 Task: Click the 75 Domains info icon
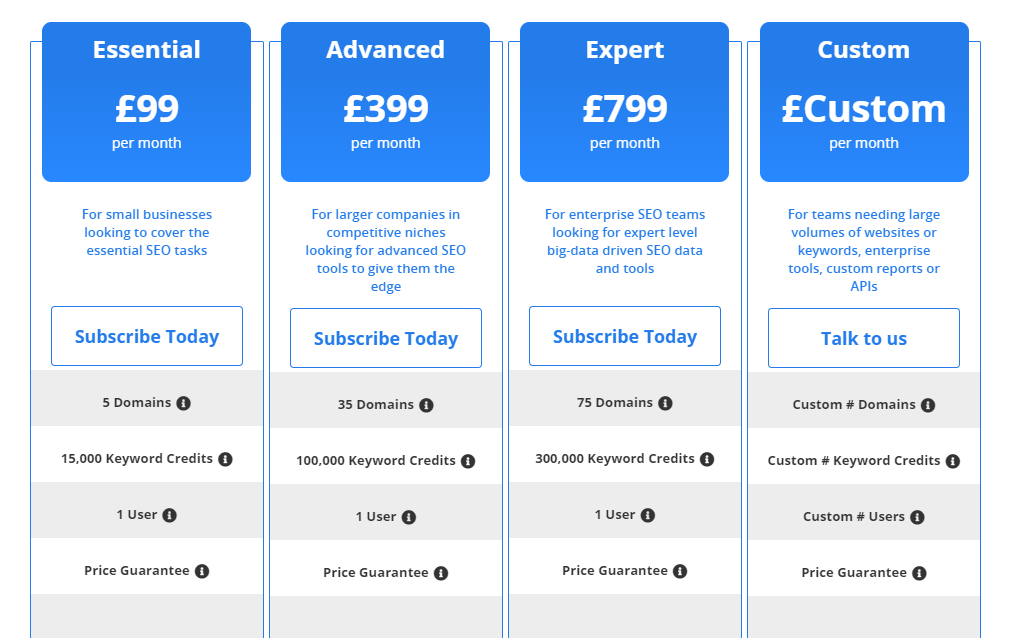666,402
